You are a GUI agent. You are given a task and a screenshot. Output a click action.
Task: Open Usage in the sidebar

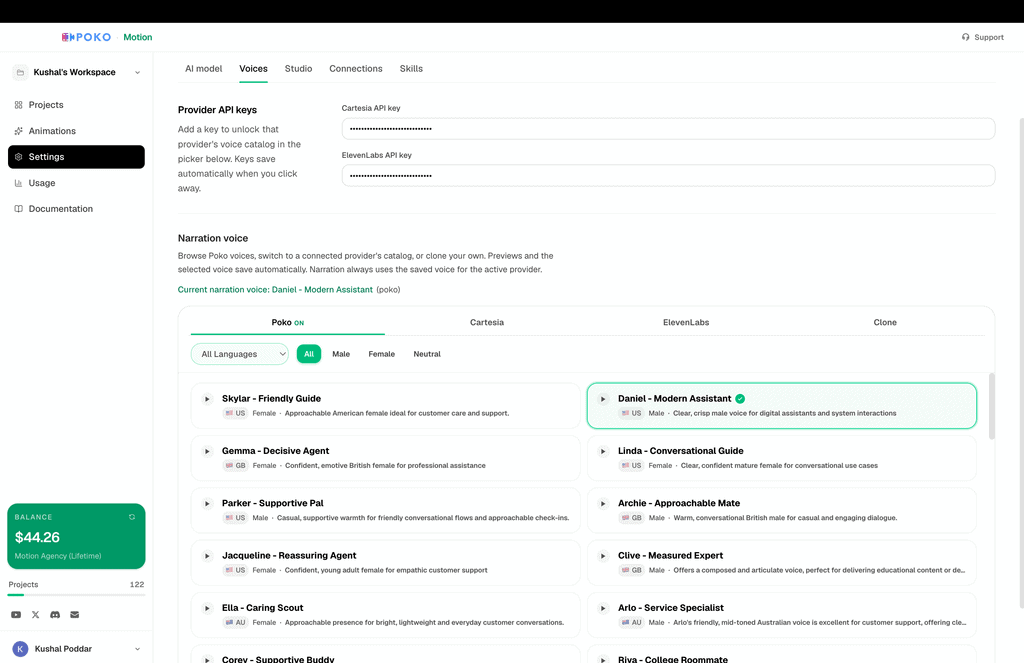click(76, 184)
